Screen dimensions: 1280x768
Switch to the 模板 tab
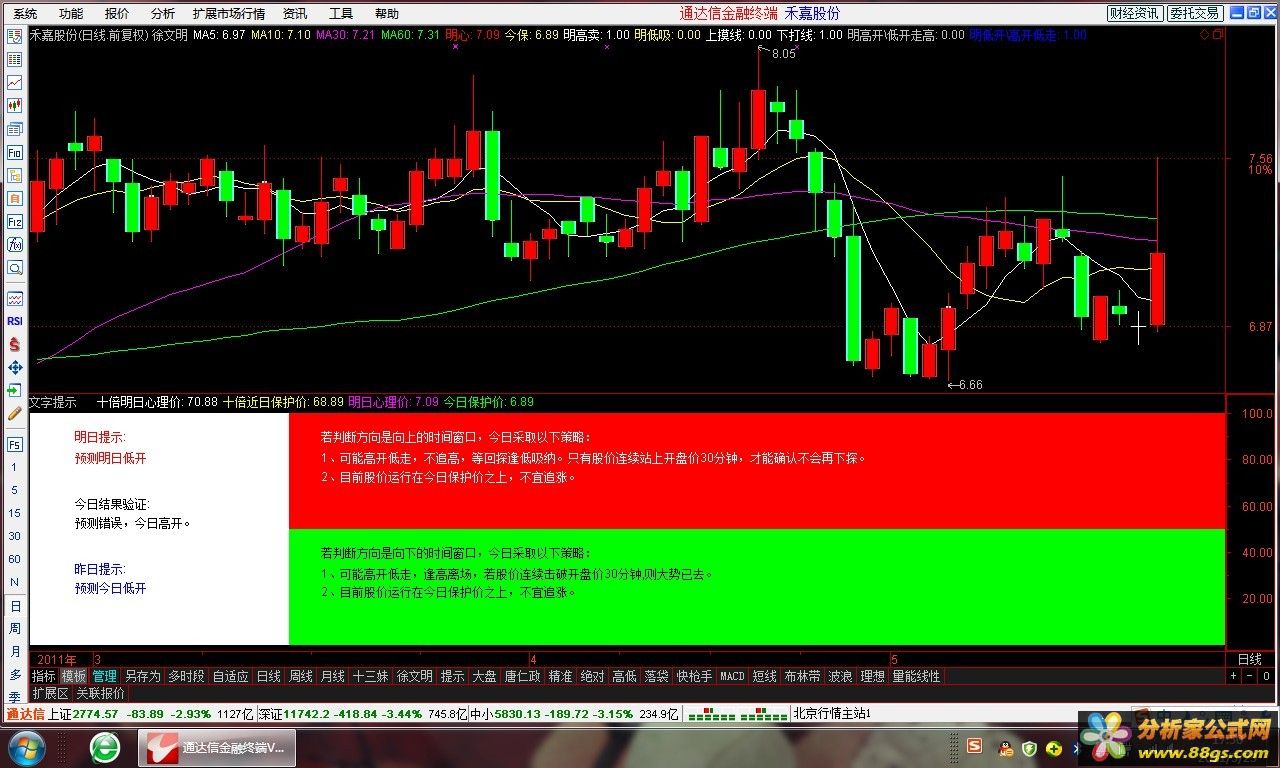(x=74, y=677)
